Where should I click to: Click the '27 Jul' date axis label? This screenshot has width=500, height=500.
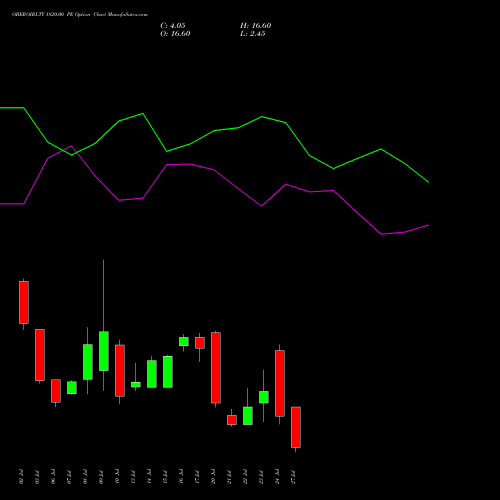293,477
